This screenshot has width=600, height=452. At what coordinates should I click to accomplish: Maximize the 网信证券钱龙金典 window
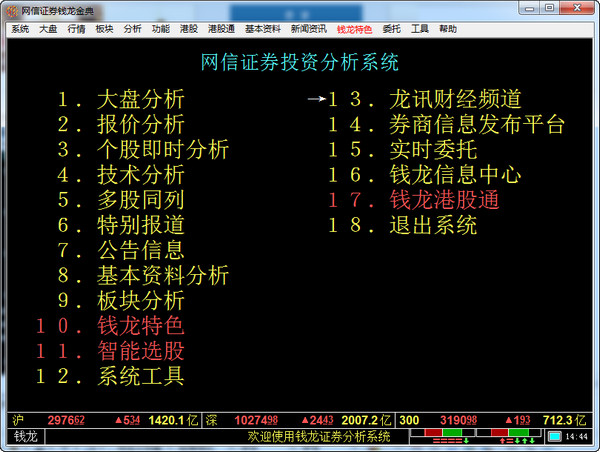click(x=549, y=8)
